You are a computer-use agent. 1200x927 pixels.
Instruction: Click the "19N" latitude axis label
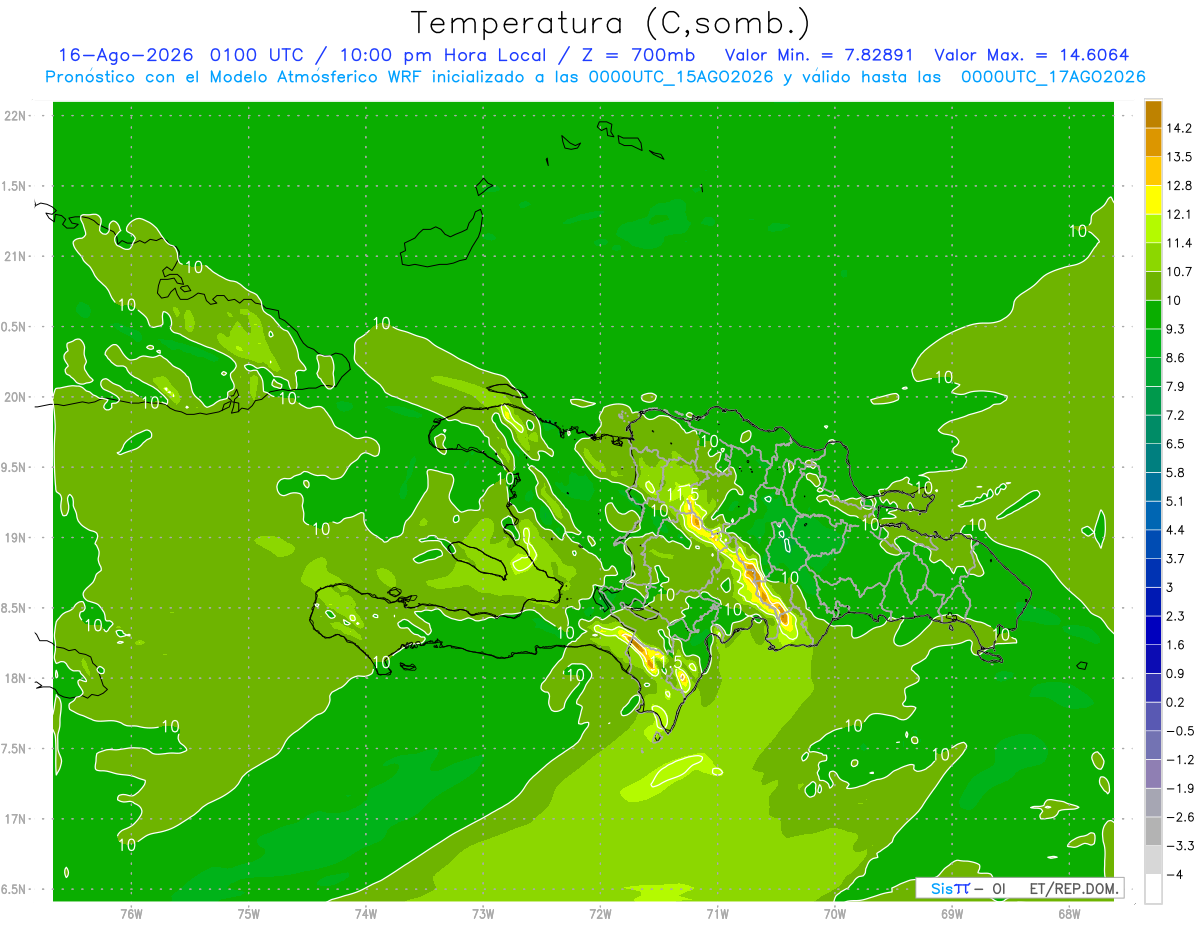point(15,538)
